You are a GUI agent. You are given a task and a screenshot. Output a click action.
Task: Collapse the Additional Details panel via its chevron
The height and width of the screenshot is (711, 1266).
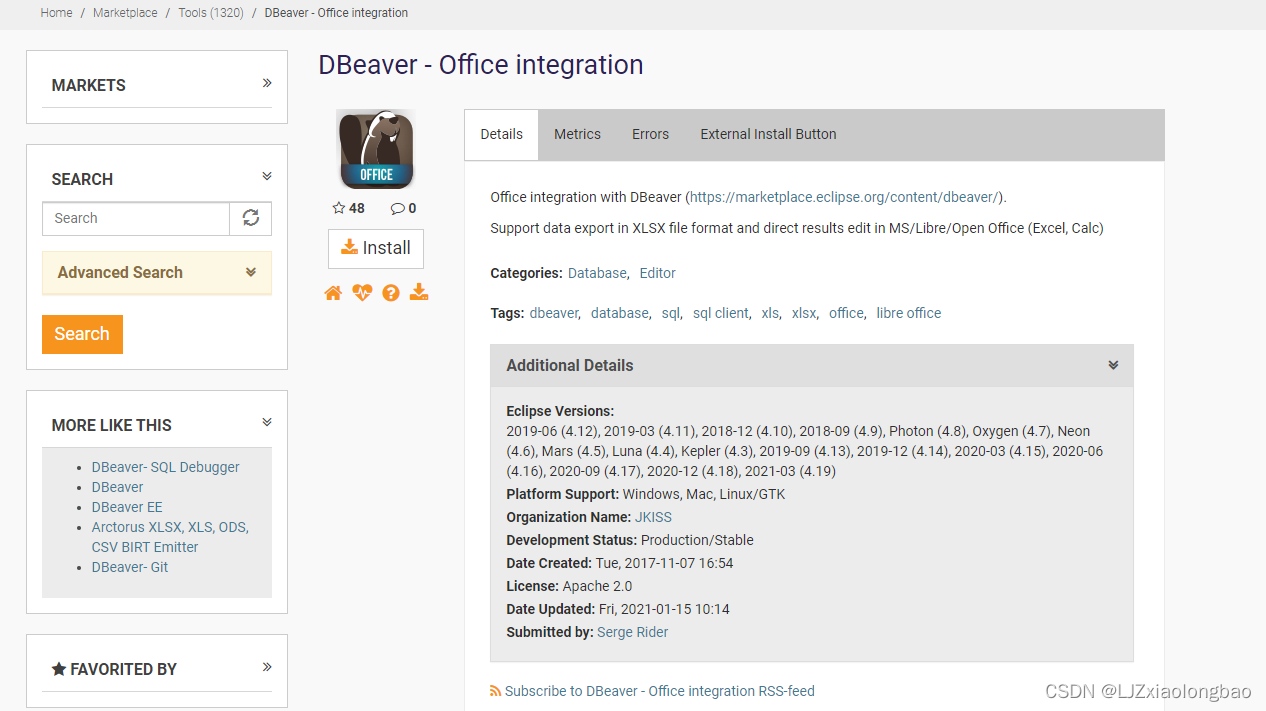1113,365
